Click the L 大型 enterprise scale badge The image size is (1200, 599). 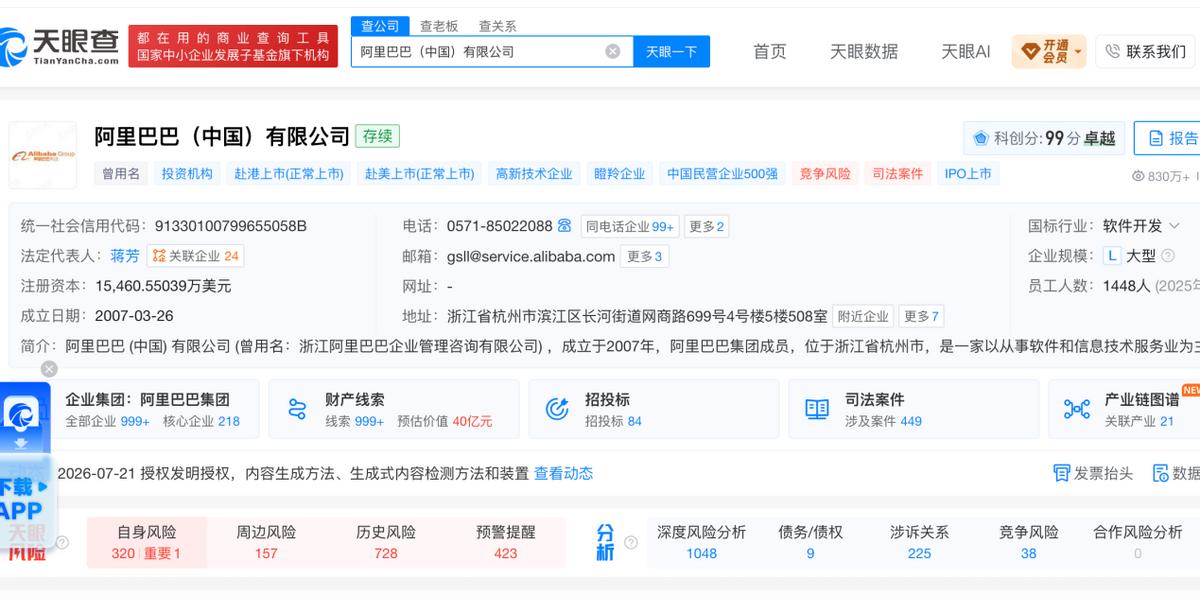click(x=1130, y=256)
